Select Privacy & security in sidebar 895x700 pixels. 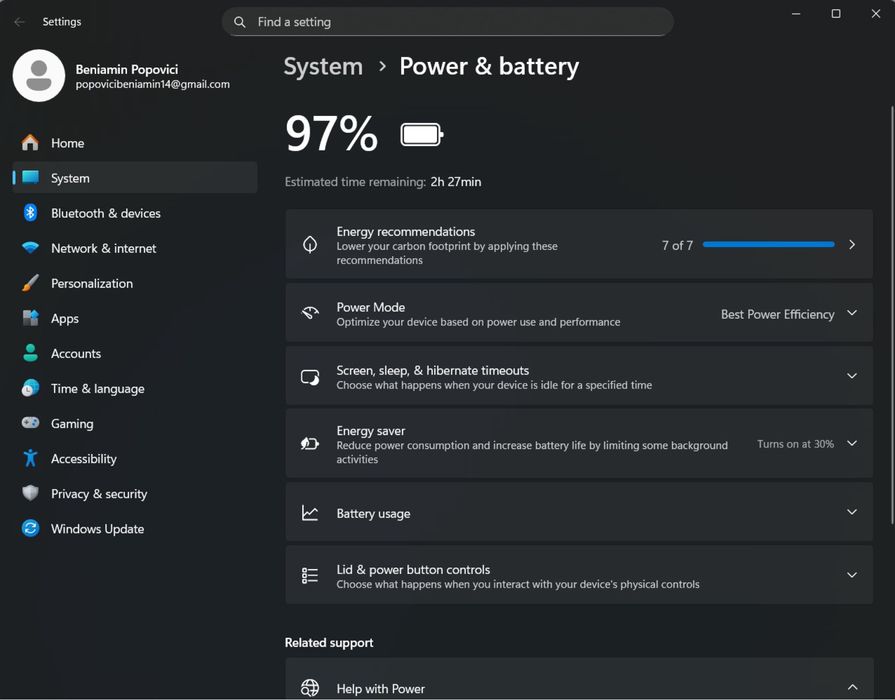[x=135, y=494]
